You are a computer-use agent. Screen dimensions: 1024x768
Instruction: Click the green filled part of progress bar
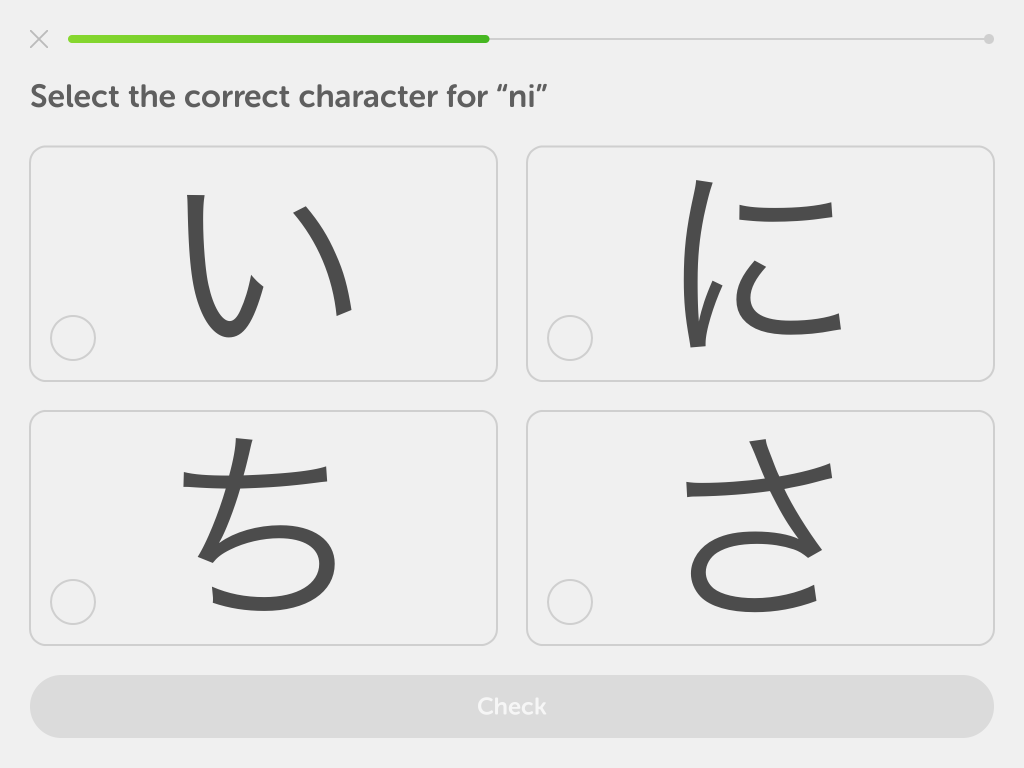[279, 39]
